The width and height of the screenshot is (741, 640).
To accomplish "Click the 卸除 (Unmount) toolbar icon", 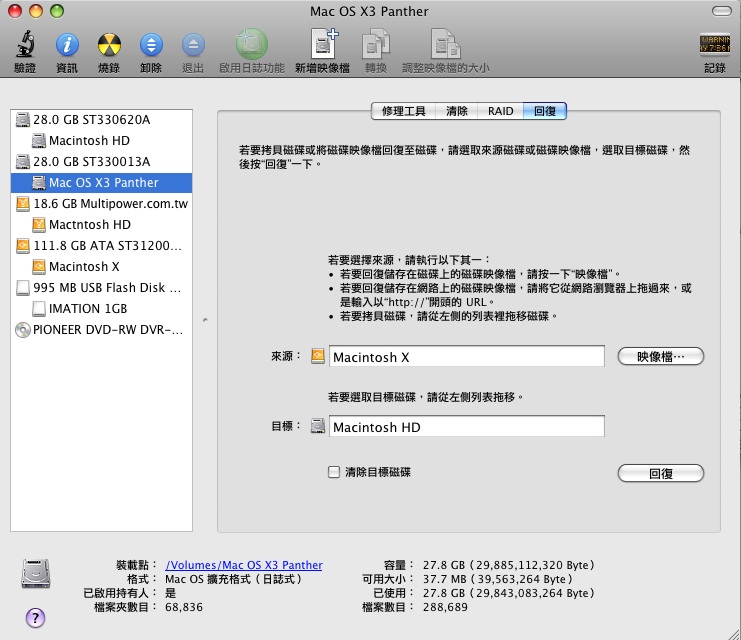I will coord(151,45).
